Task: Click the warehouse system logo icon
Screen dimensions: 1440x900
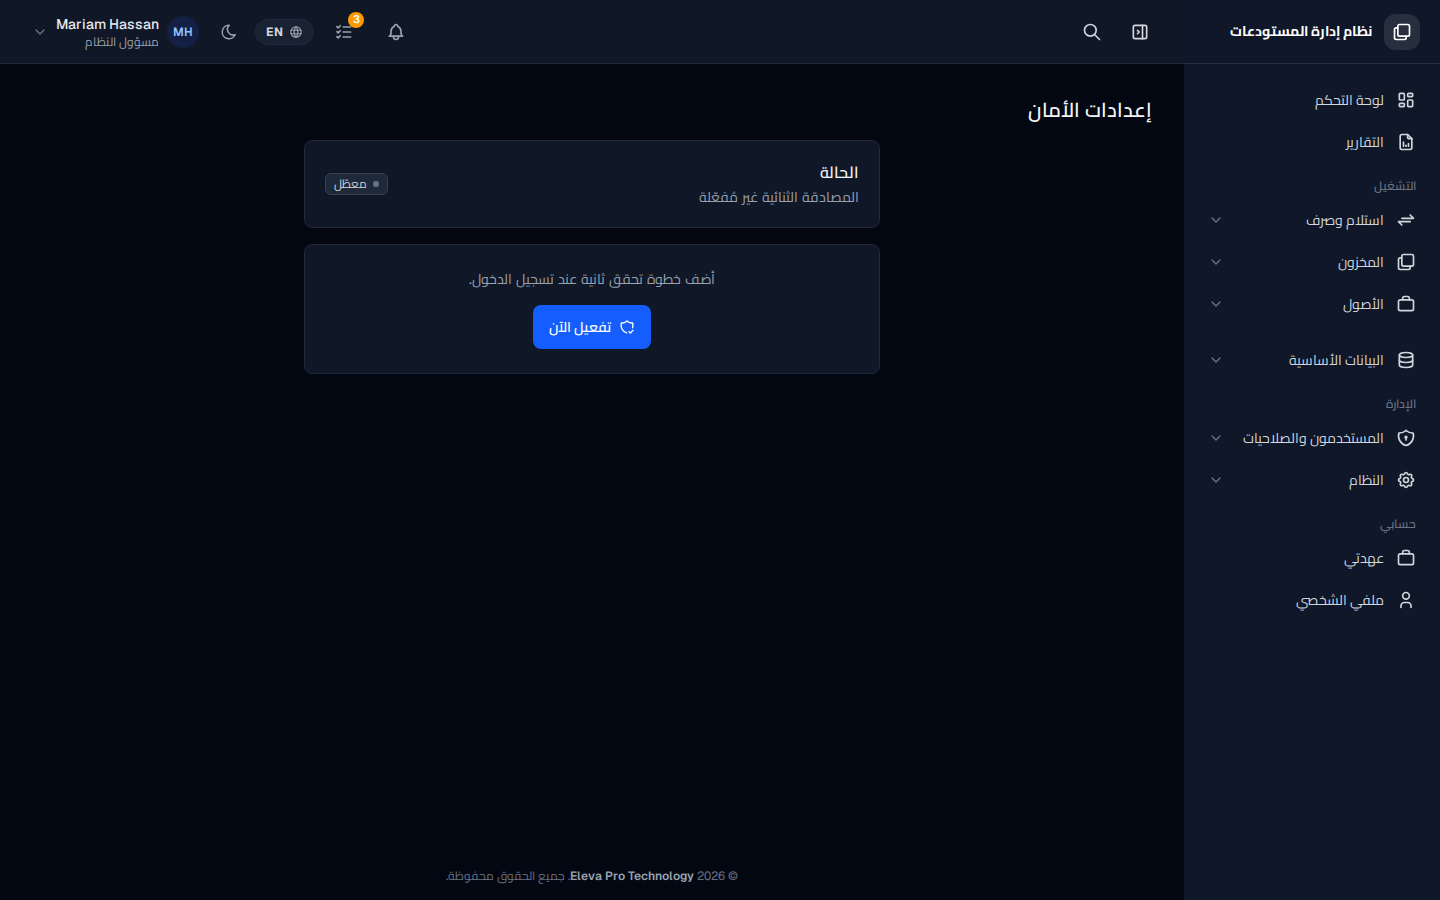Action: [1402, 32]
